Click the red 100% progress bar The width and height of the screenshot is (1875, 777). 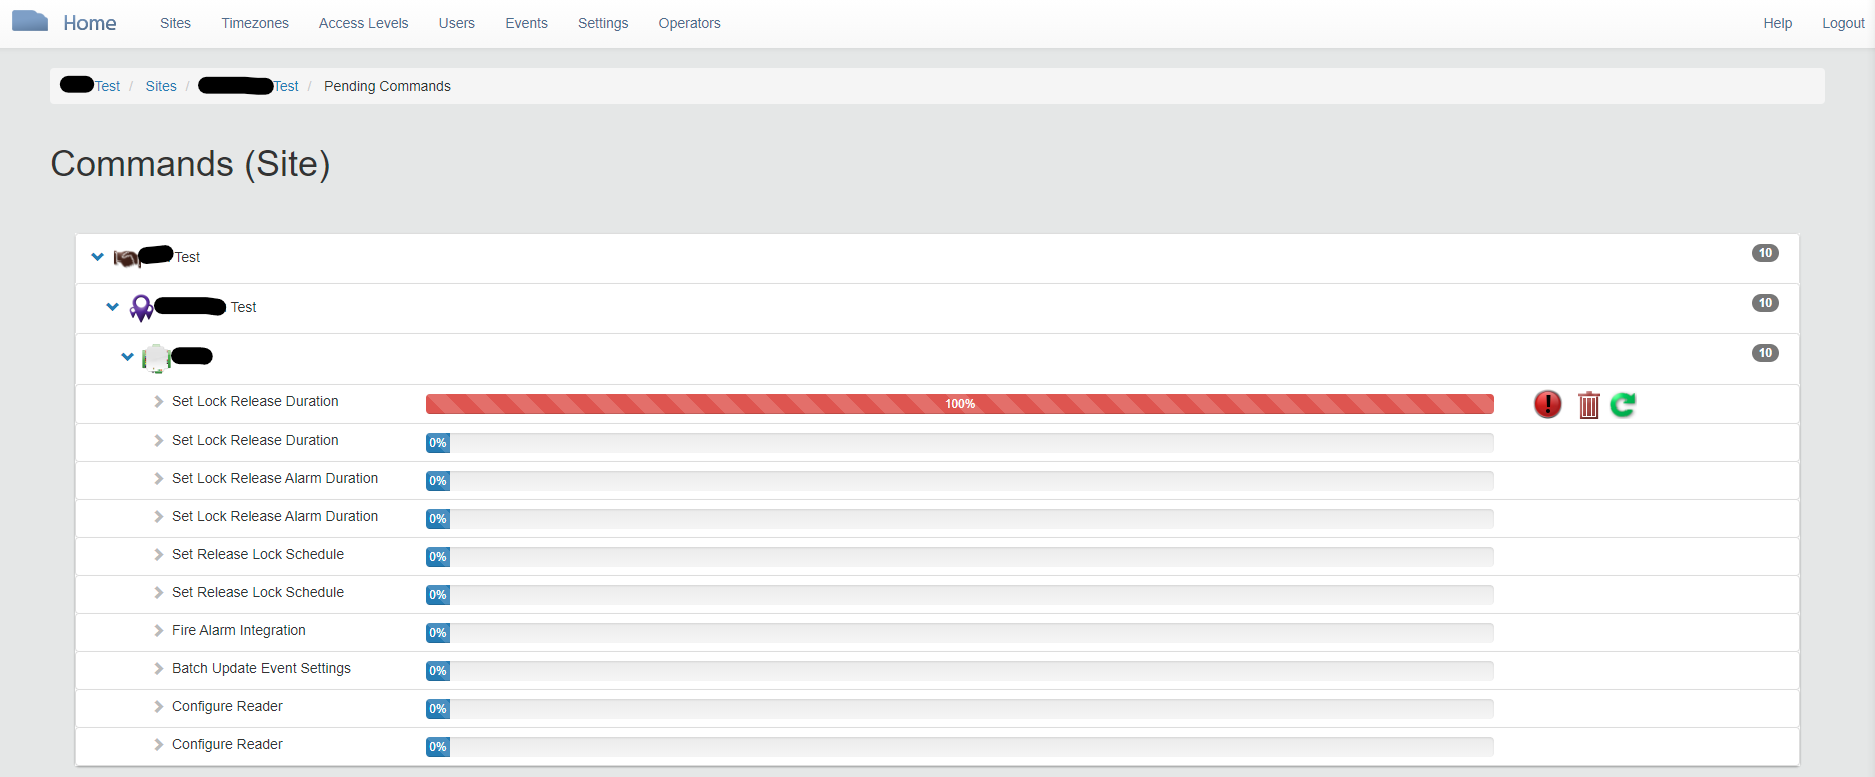(960, 404)
